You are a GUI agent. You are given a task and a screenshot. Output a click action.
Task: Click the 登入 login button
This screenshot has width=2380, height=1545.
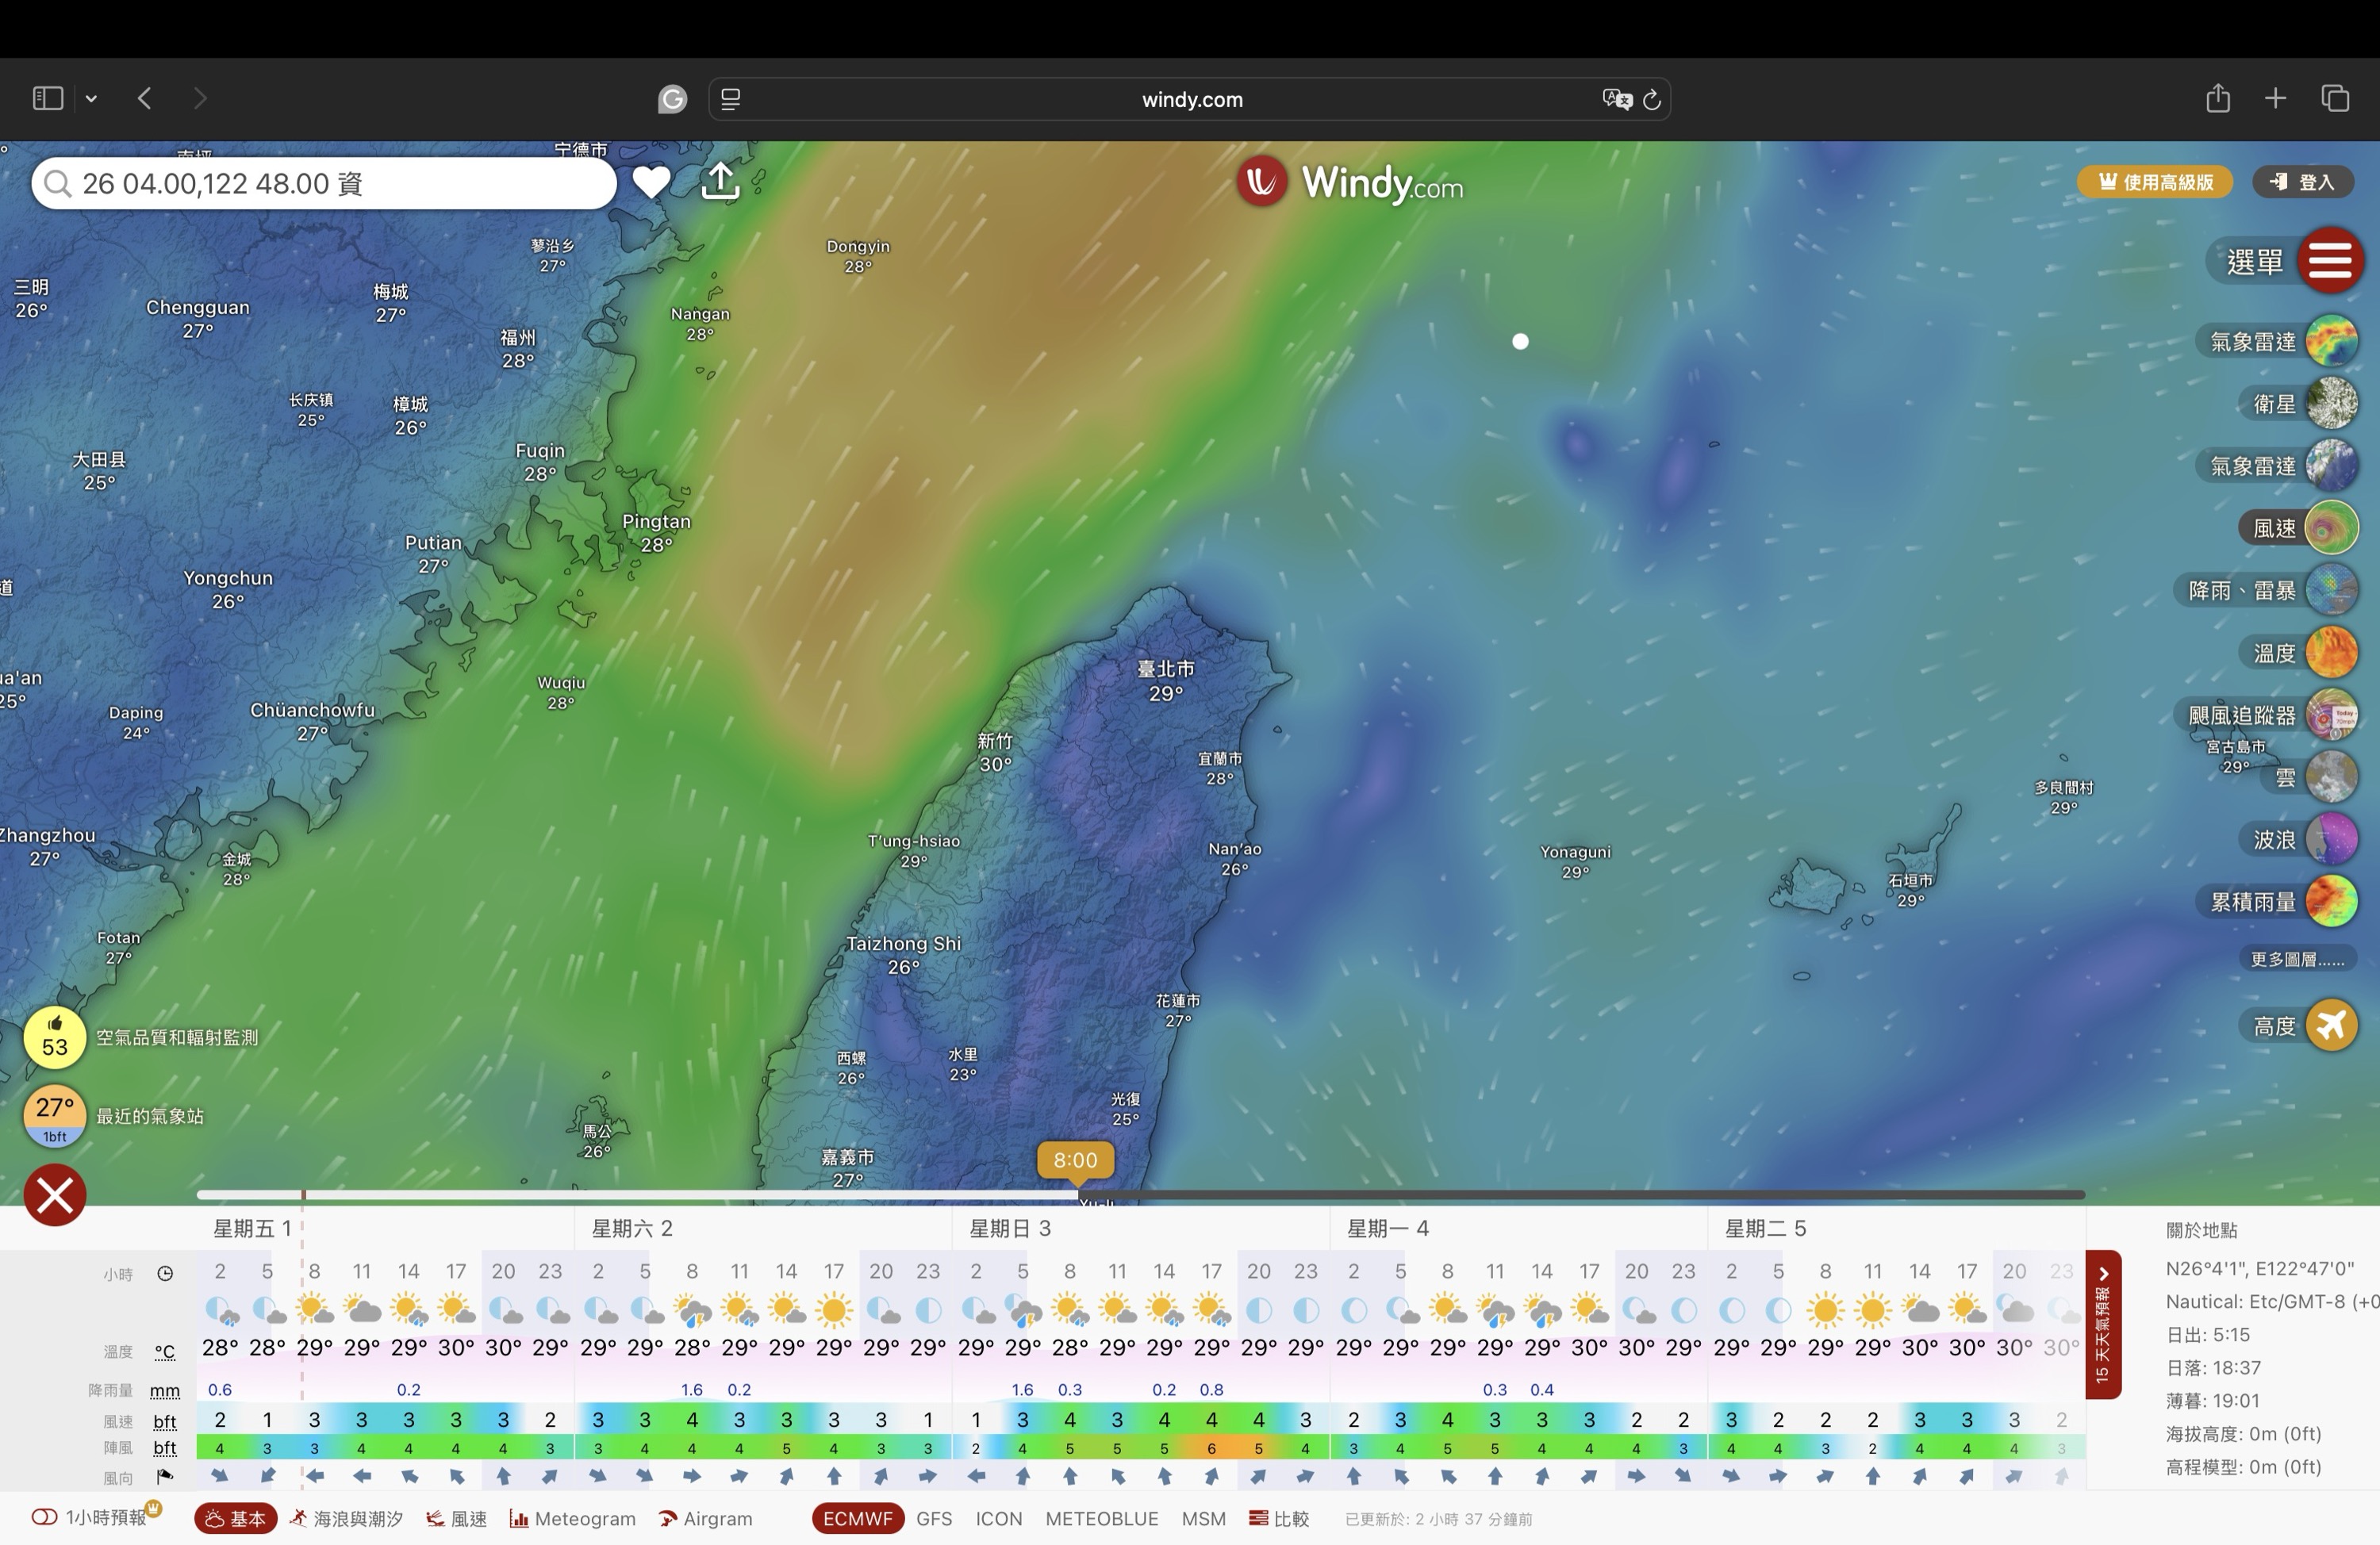point(2303,182)
